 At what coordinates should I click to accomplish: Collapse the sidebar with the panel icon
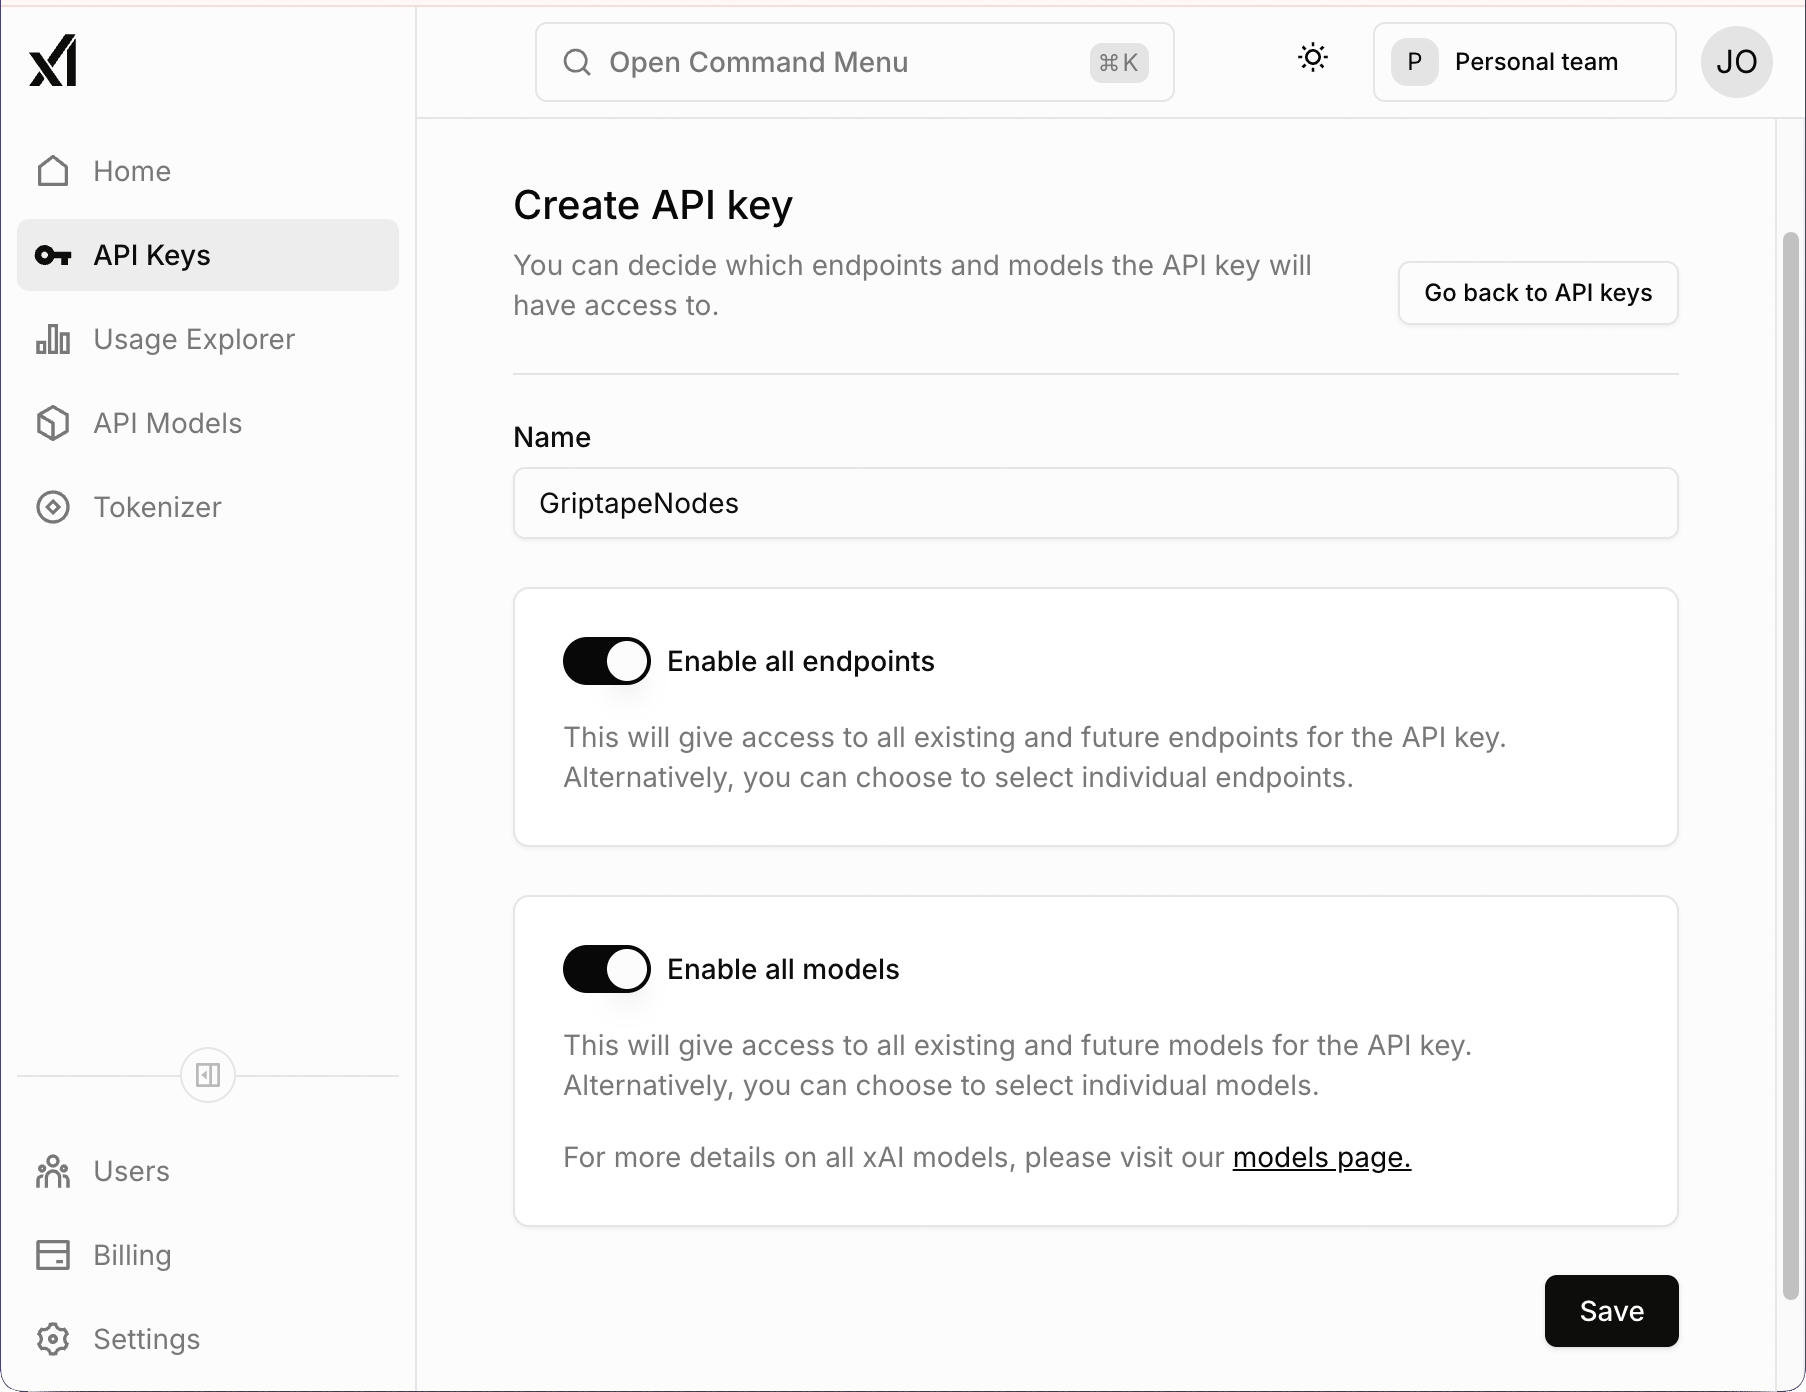pos(208,1075)
